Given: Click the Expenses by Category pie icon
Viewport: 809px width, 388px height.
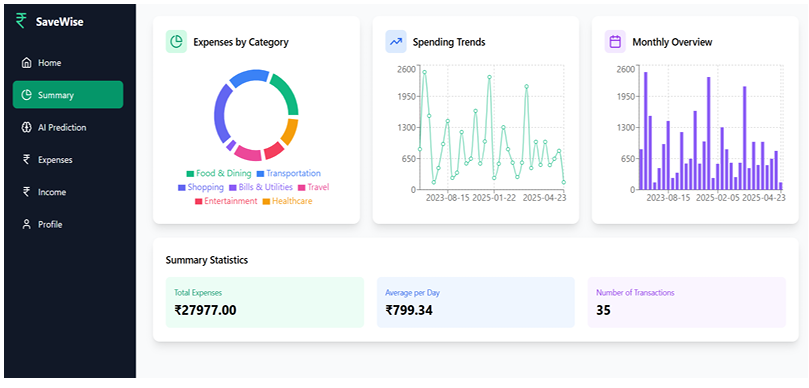Looking at the screenshot, I should tap(176, 42).
